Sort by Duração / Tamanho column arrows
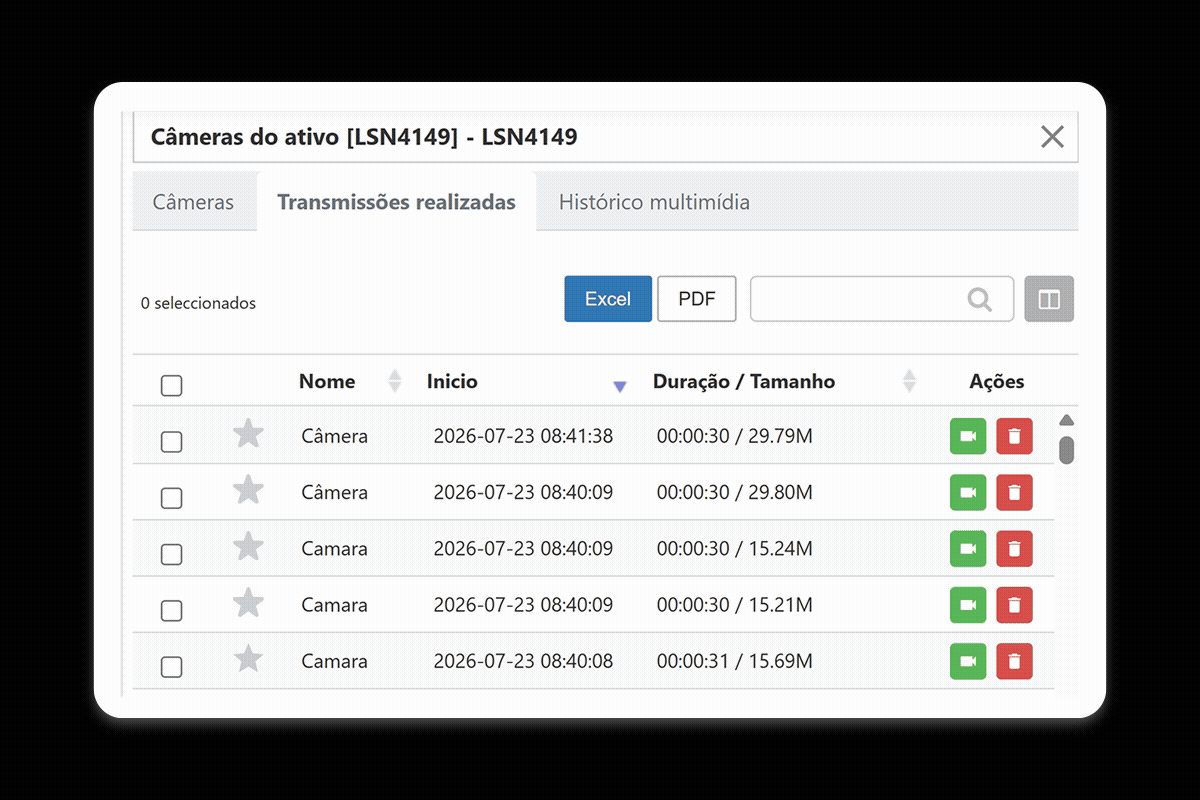 [x=909, y=381]
